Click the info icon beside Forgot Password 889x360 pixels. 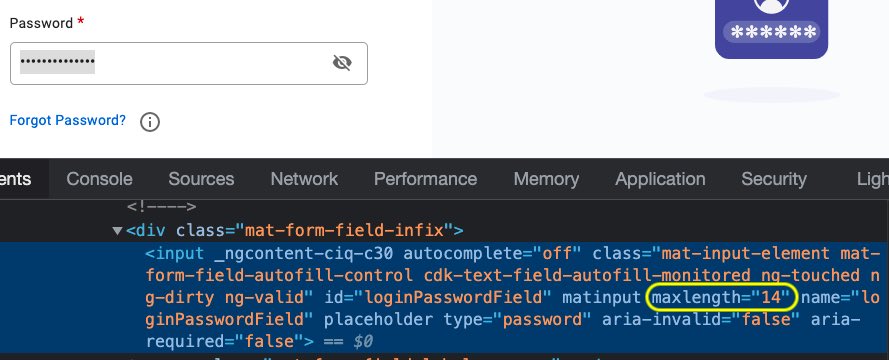tap(150, 122)
